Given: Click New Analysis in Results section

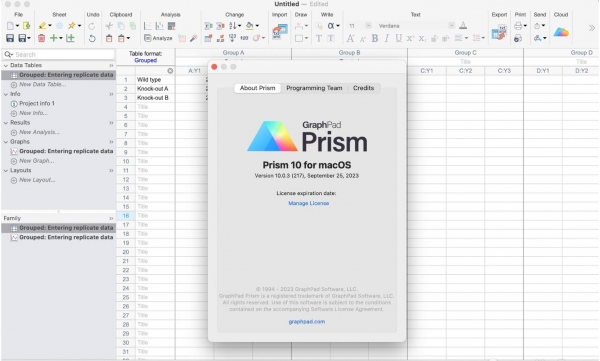Looking at the screenshot, I should tap(39, 132).
